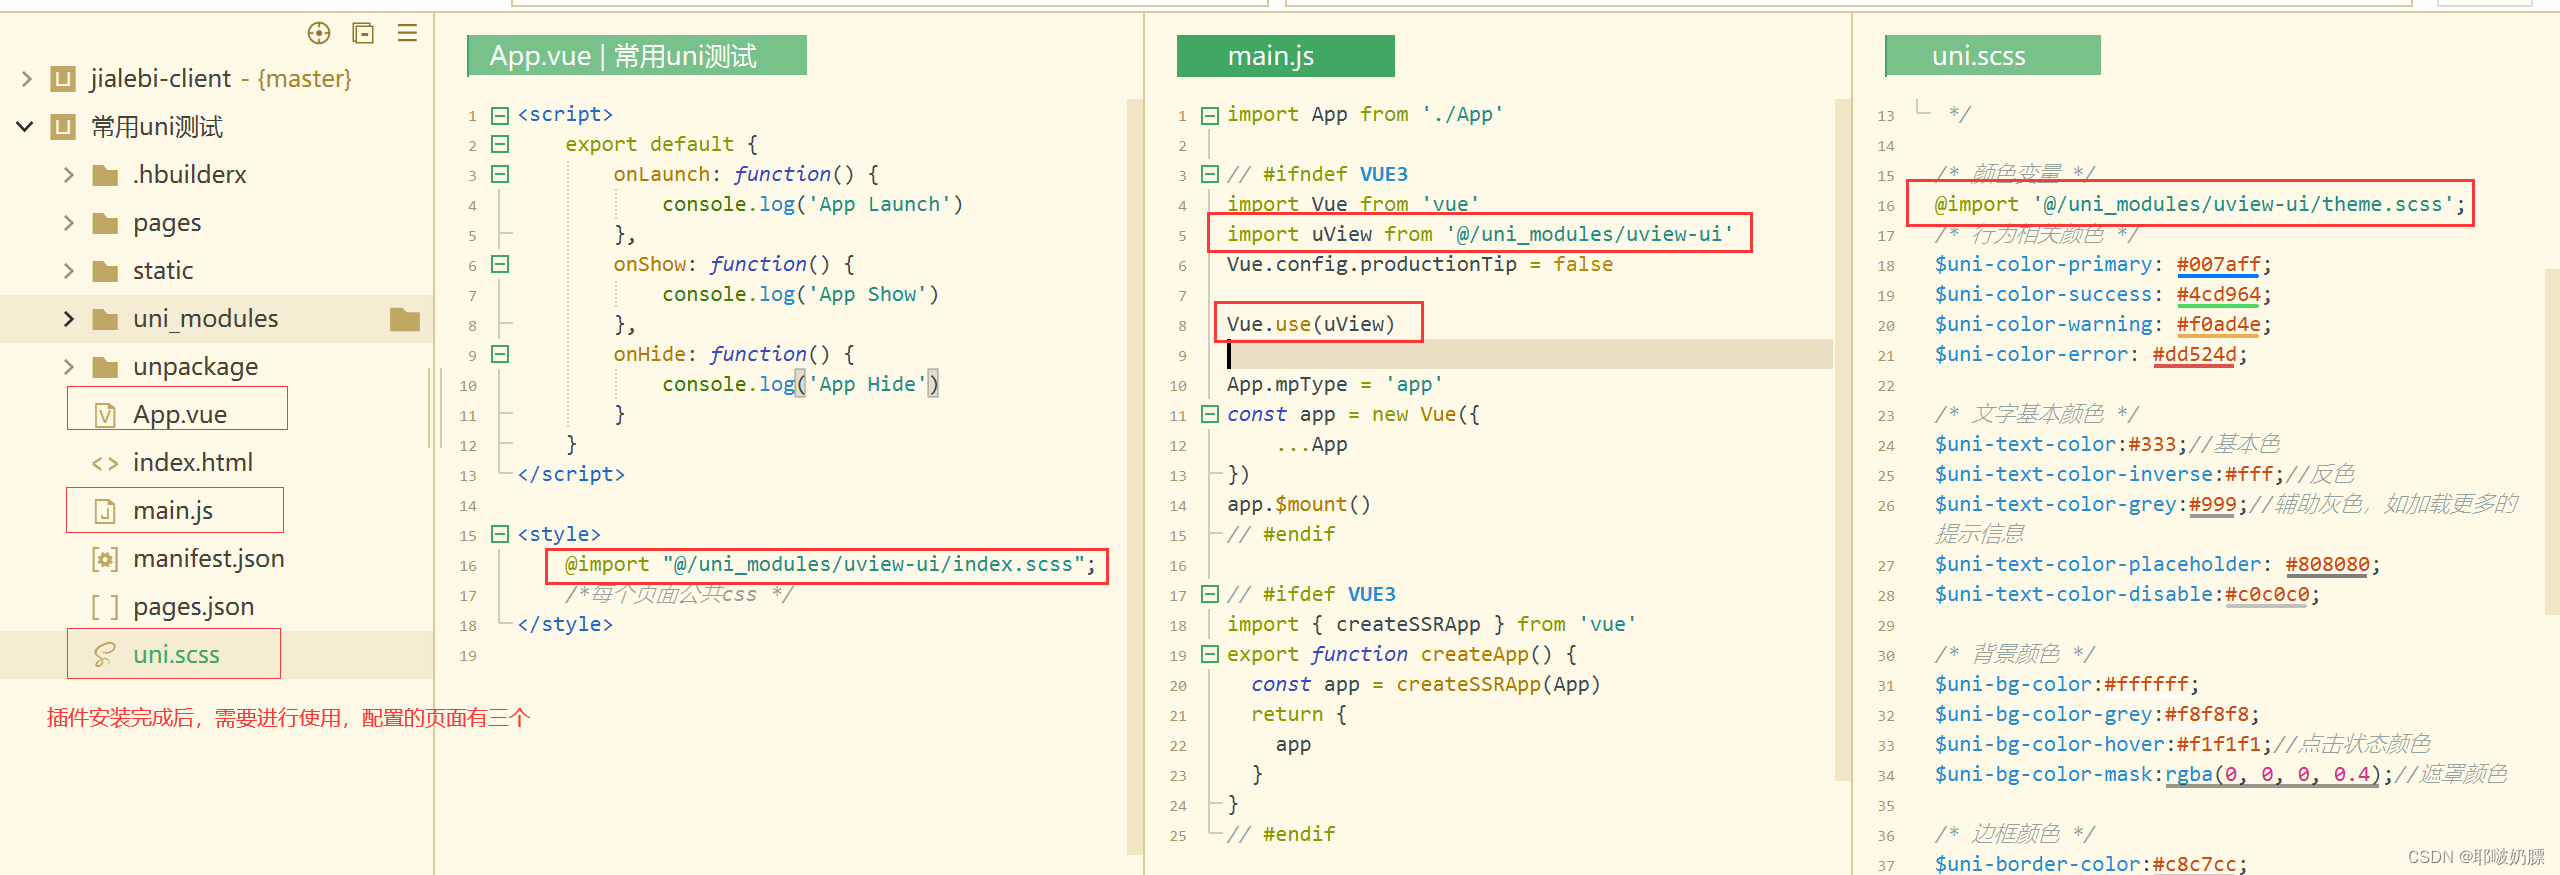
Task: Click the {master} branch label
Action: coord(305,78)
